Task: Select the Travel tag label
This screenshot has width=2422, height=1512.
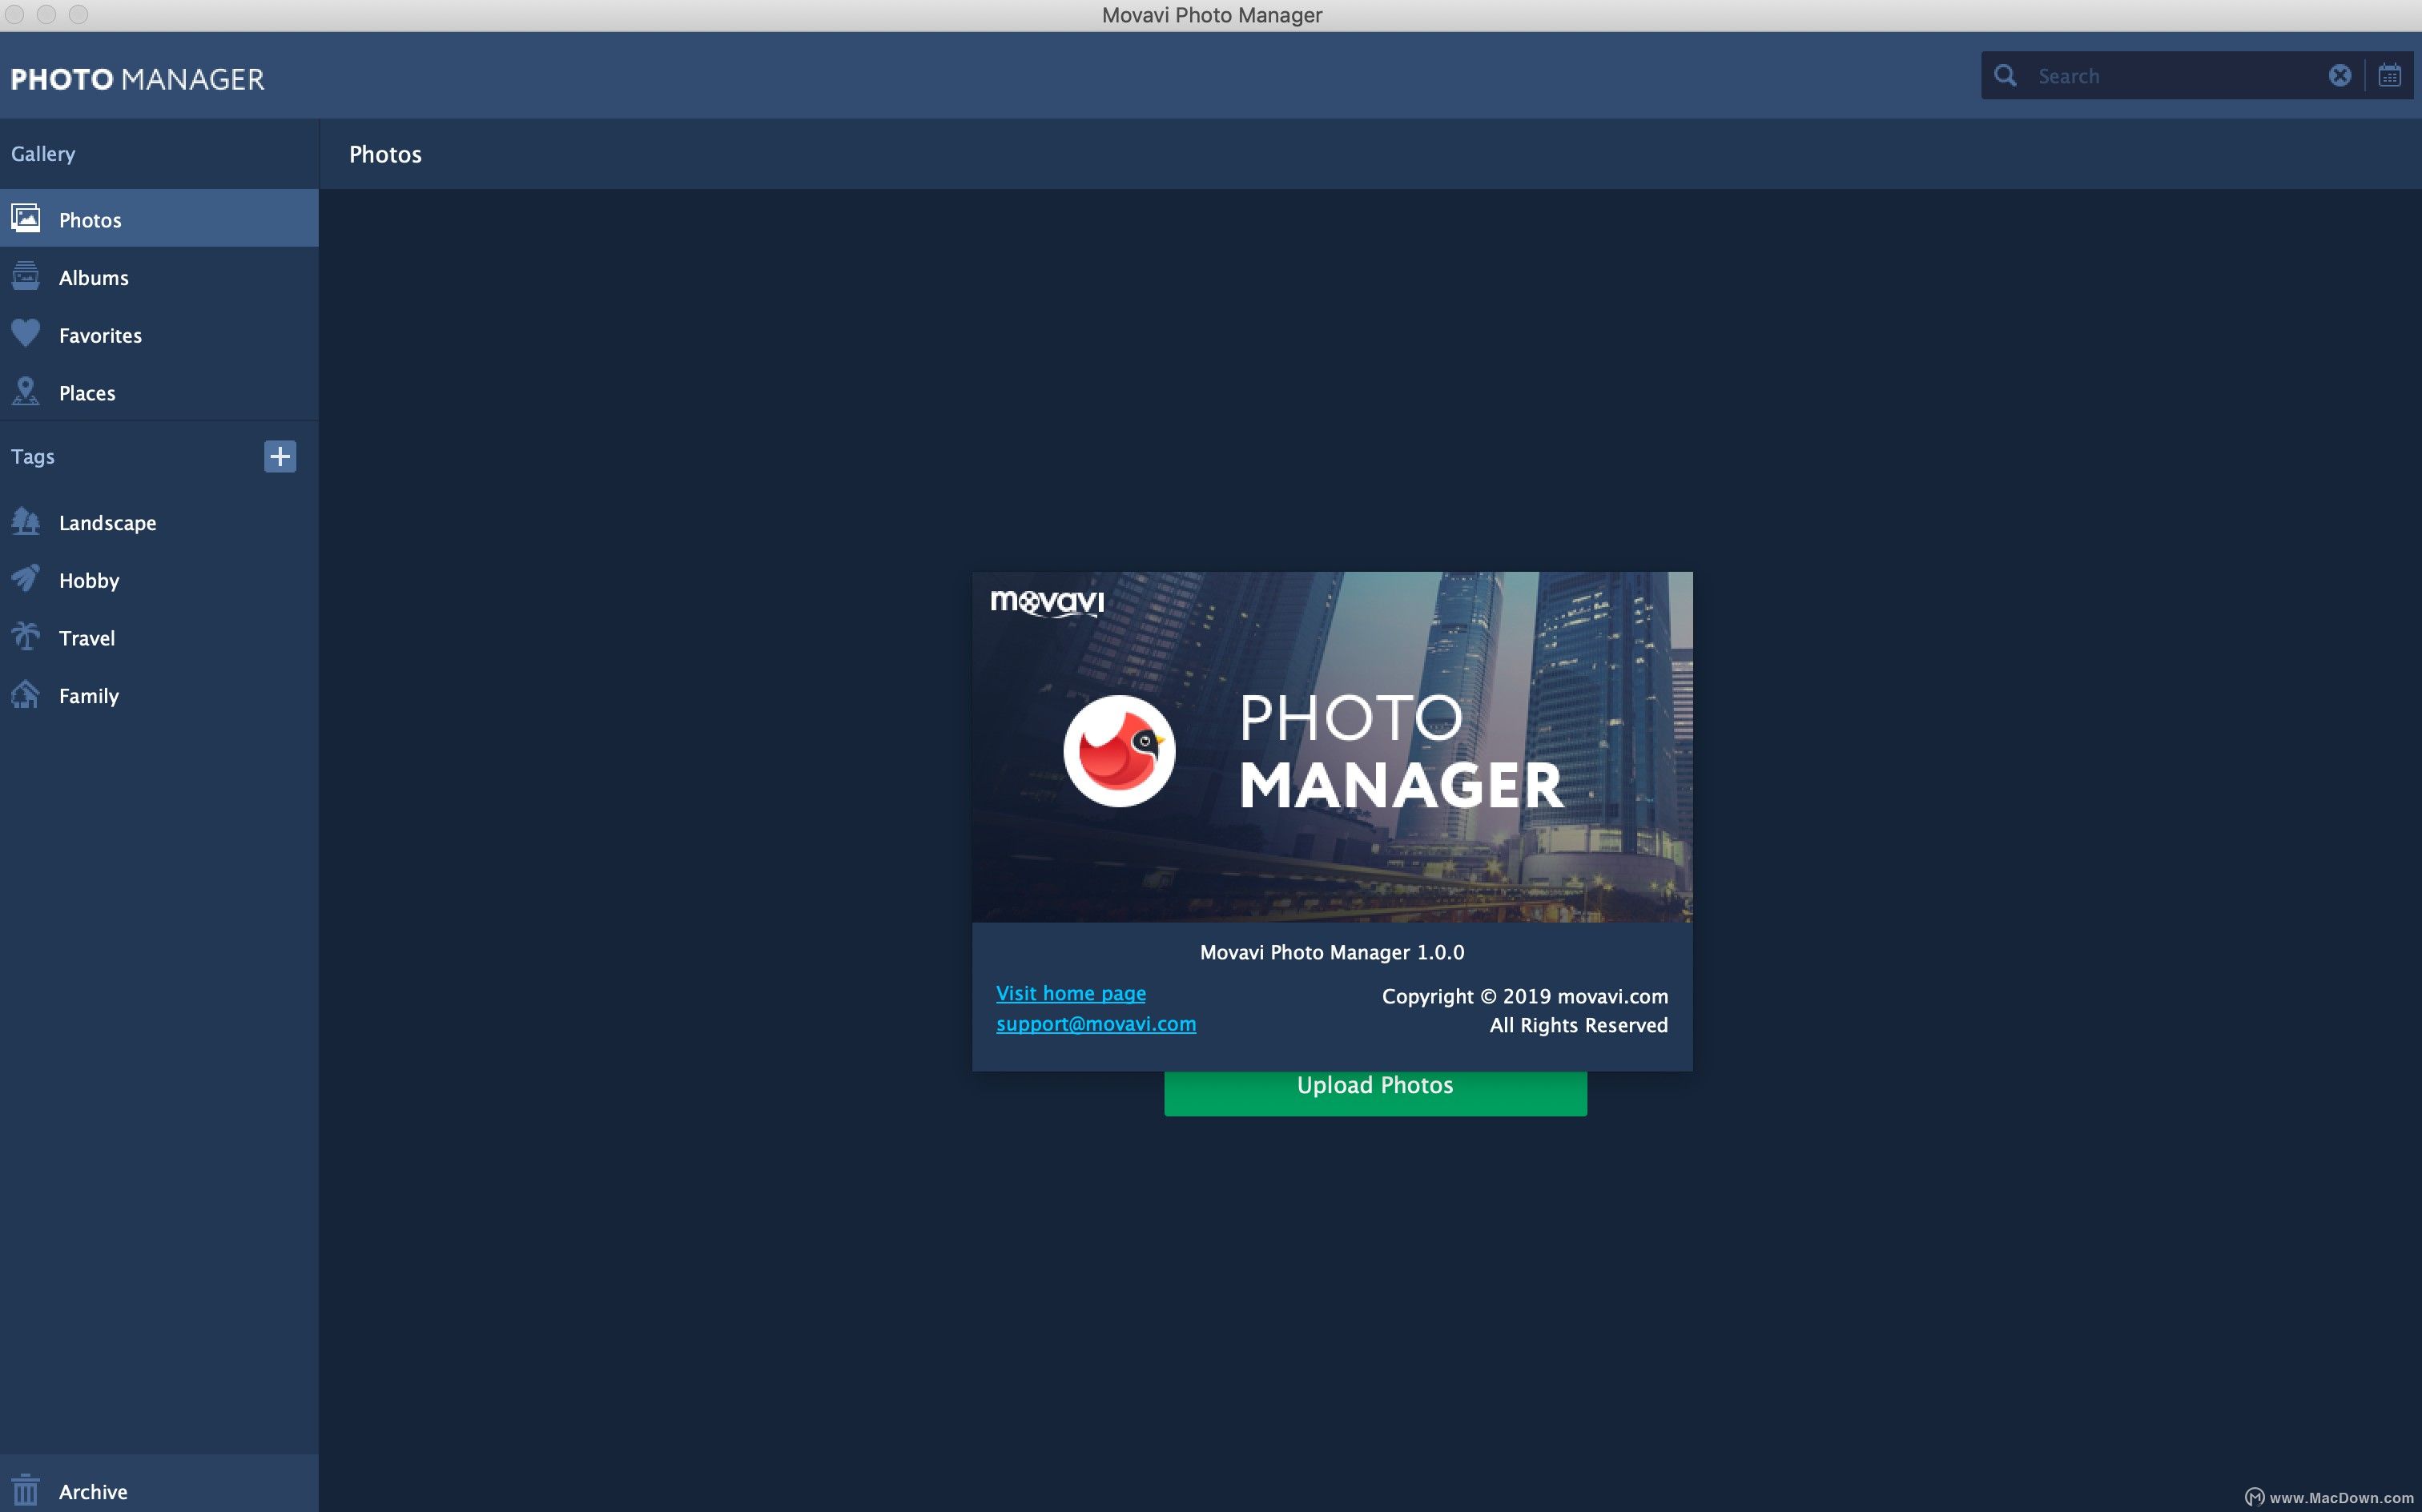Action: click(x=87, y=638)
